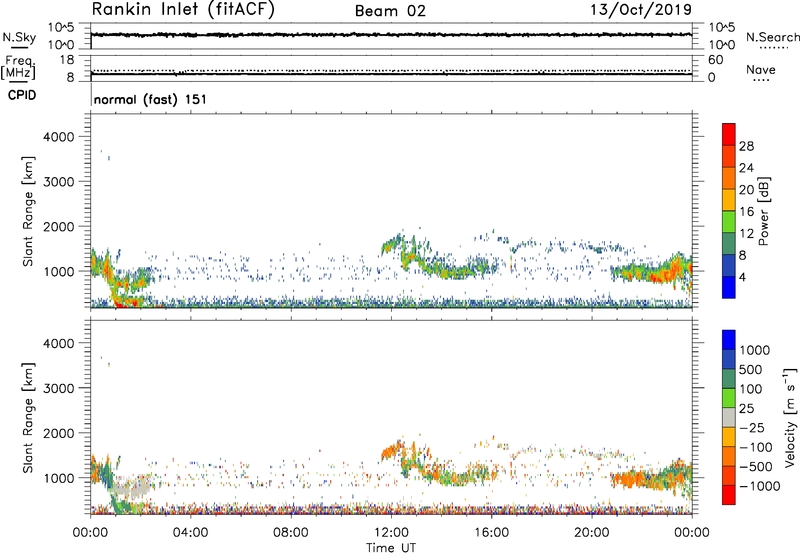Click the 'Time UT' axis title

coord(391,548)
